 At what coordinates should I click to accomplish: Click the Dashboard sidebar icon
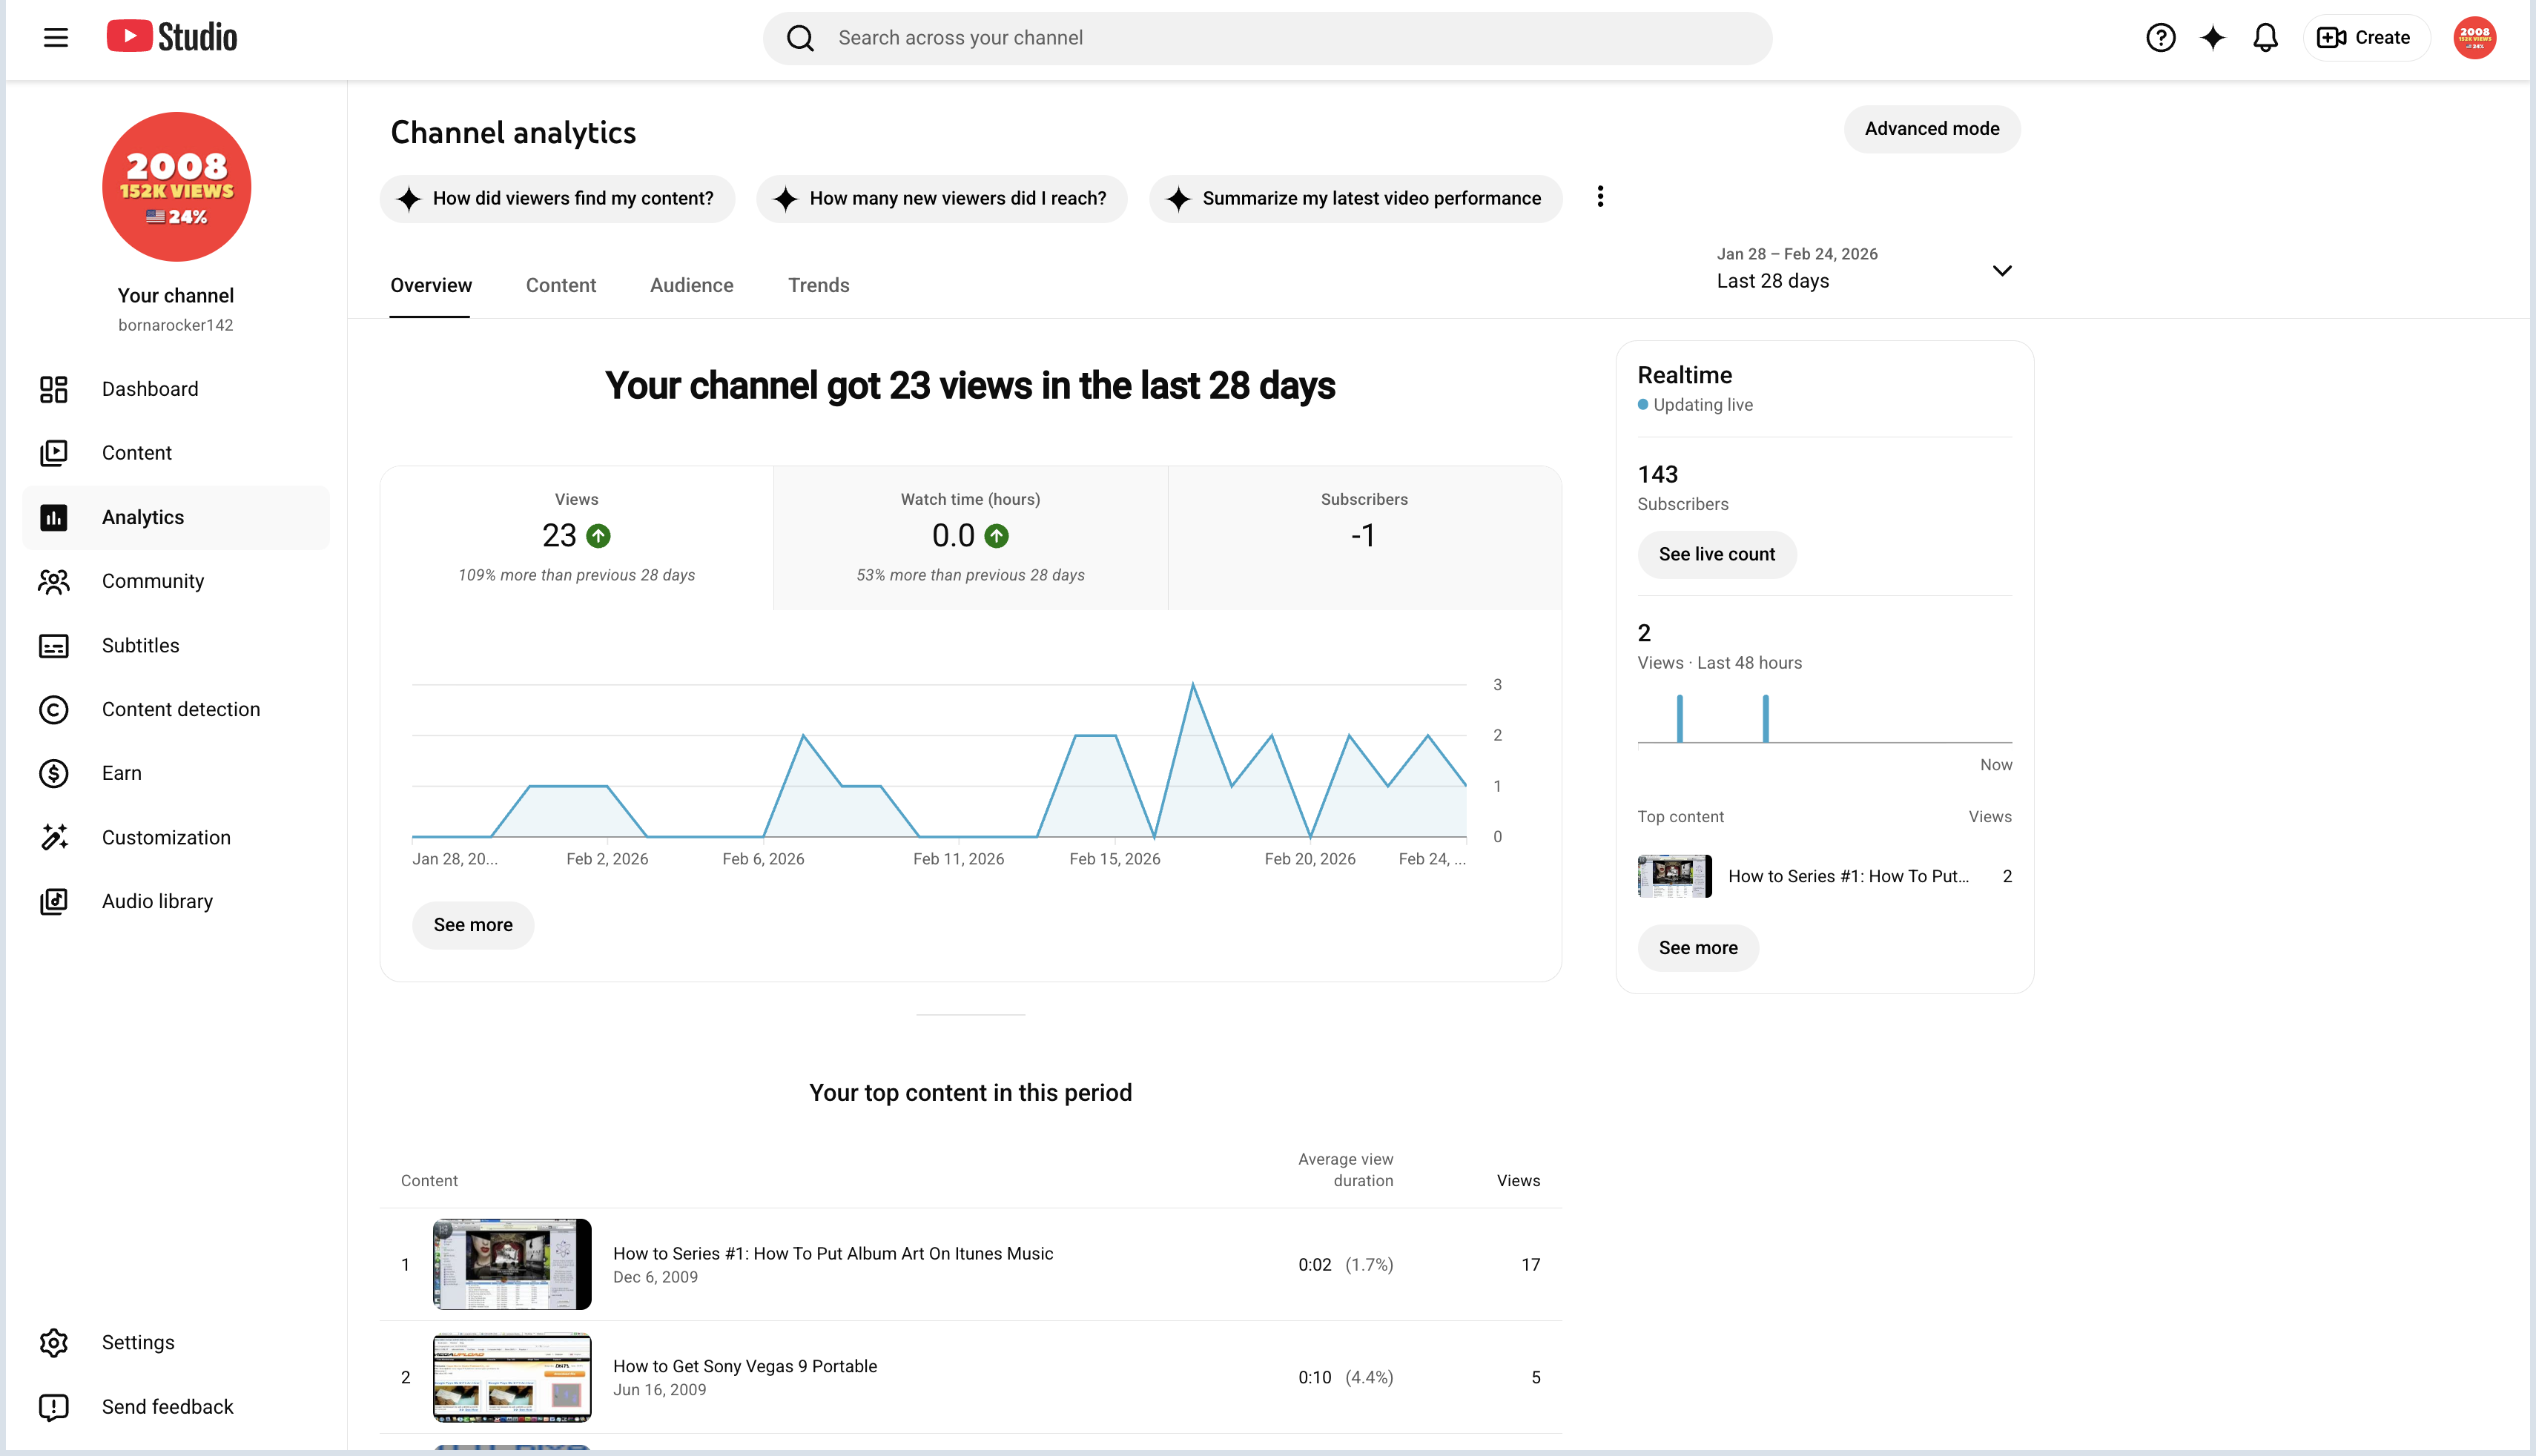[54, 389]
